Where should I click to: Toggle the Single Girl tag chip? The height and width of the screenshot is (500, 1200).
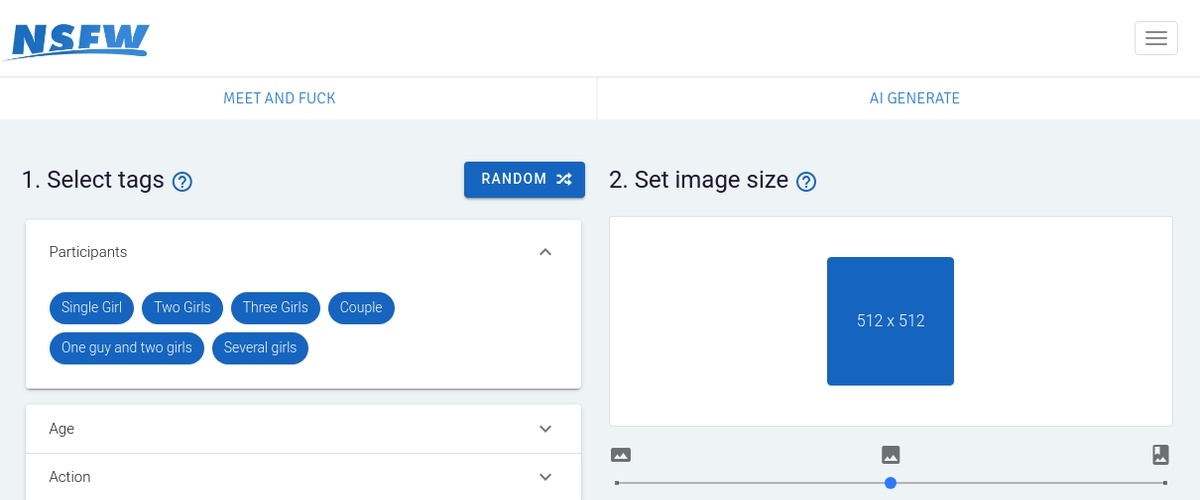coord(91,308)
